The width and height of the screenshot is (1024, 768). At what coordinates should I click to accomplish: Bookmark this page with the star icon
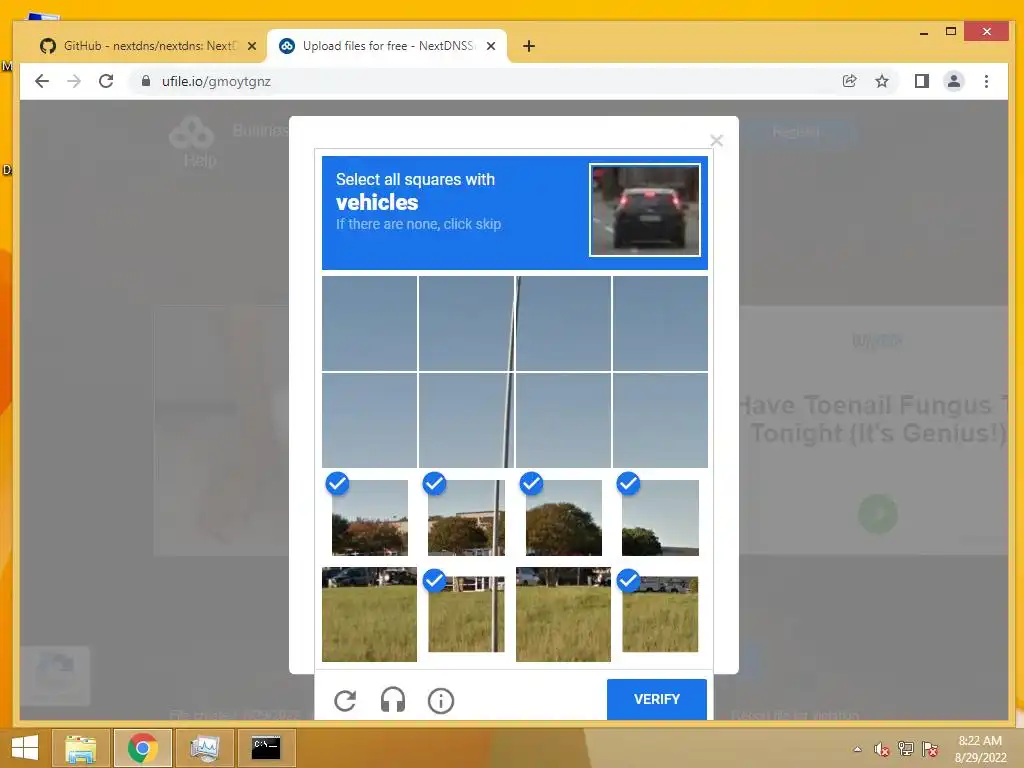882,81
